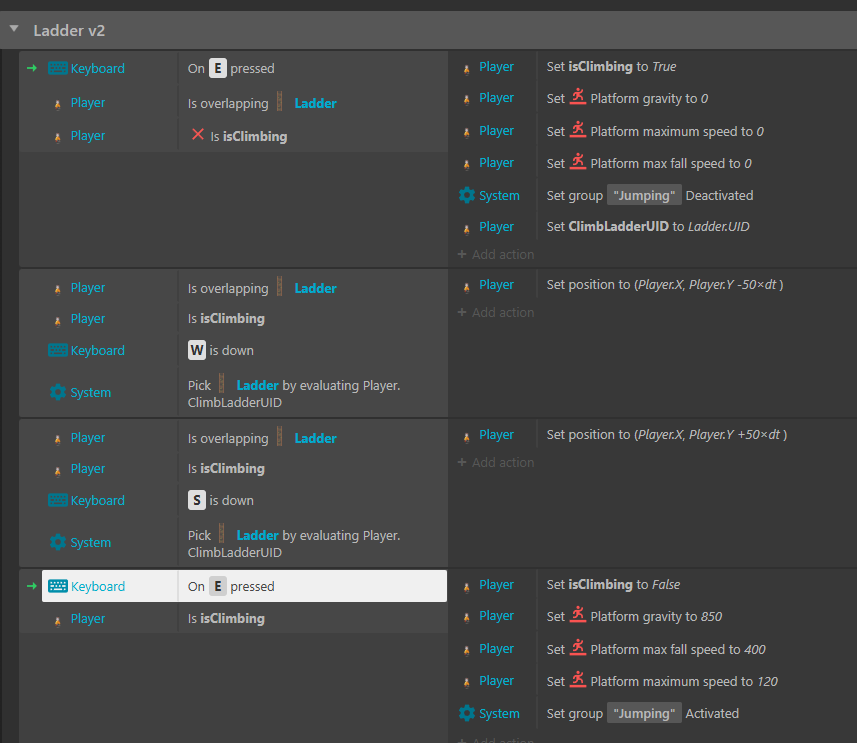Select Platform max fall speed to 400 action
The image size is (857, 743).
655,649
